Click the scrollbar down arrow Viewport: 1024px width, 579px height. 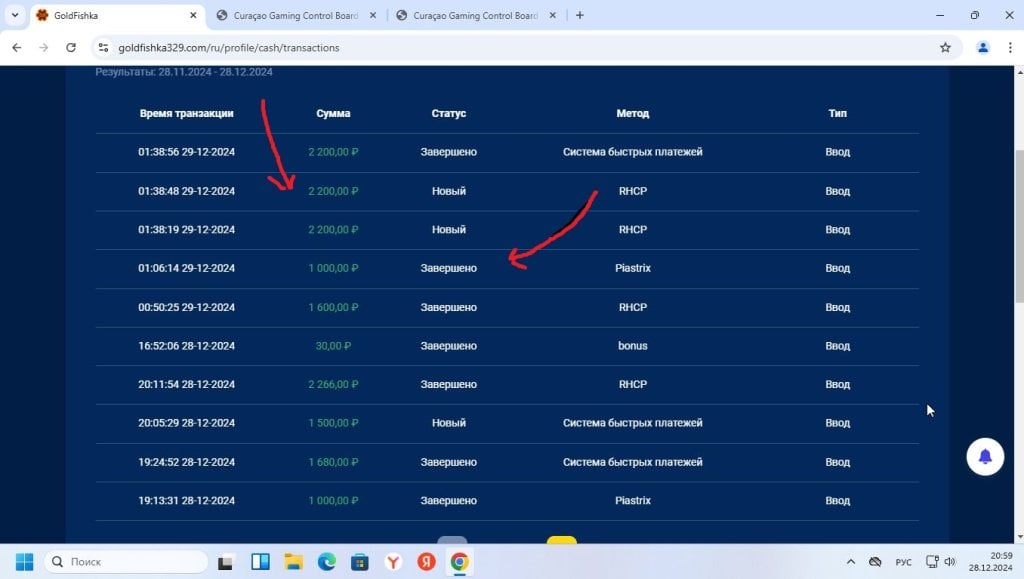1019,537
